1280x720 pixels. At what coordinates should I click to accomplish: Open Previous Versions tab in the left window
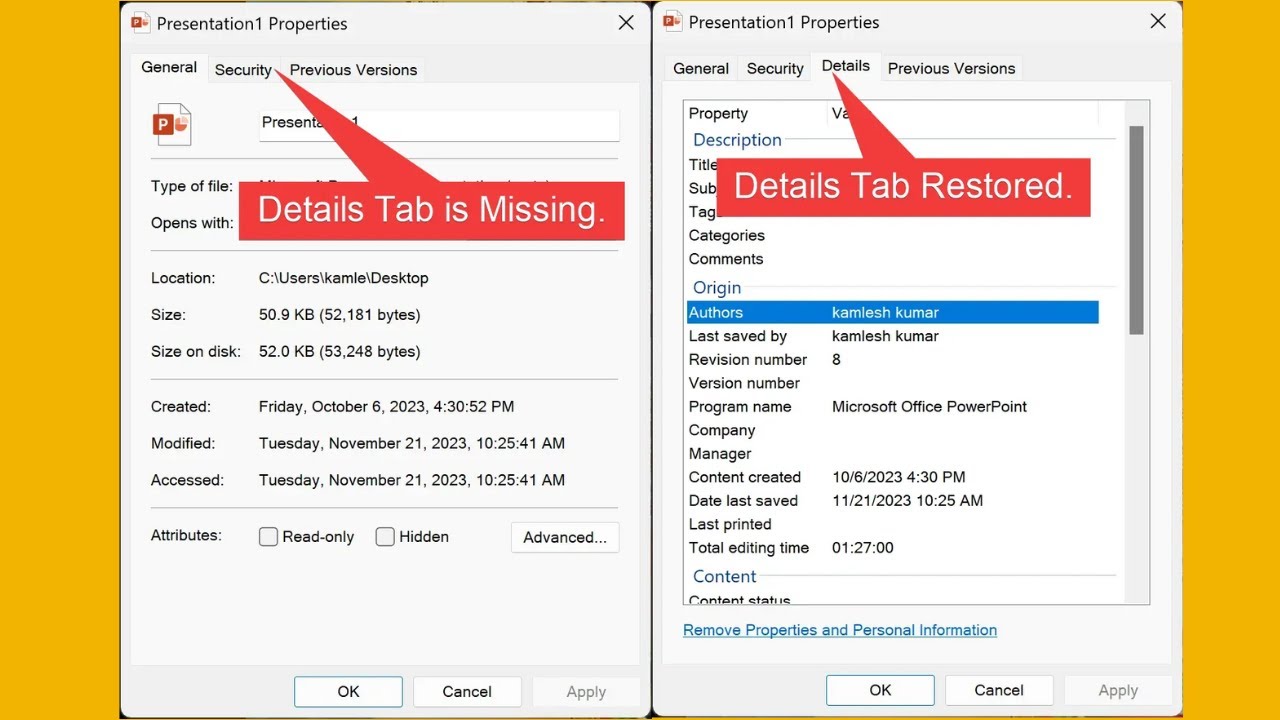point(353,70)
